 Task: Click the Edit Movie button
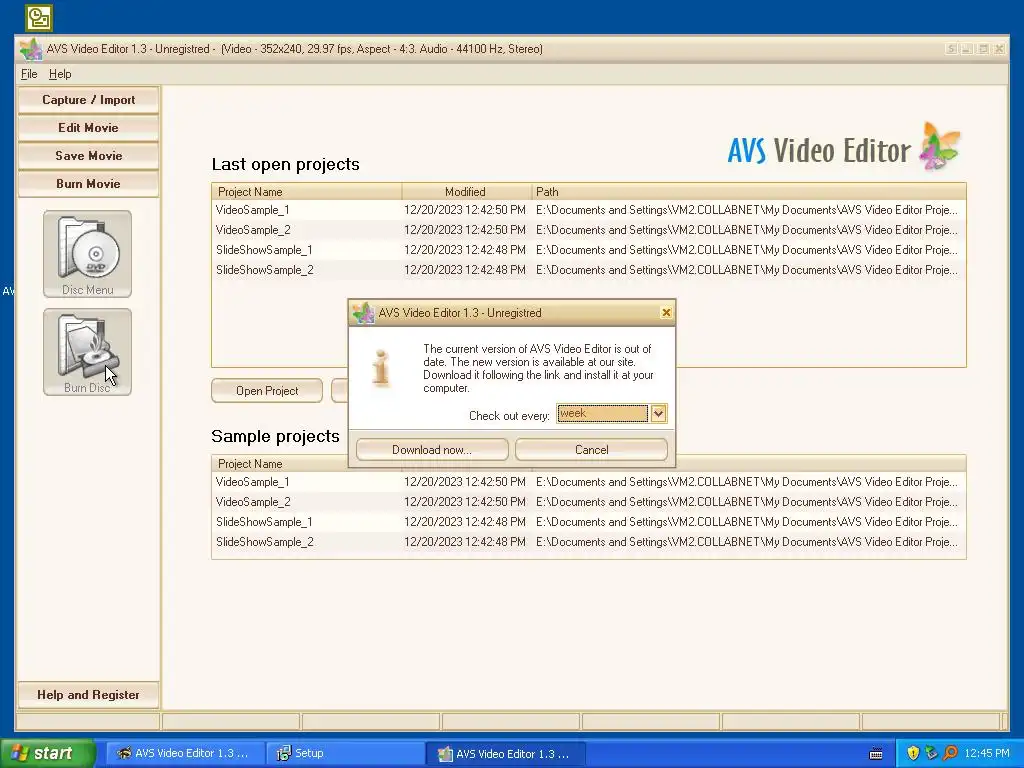coord(88,128)
